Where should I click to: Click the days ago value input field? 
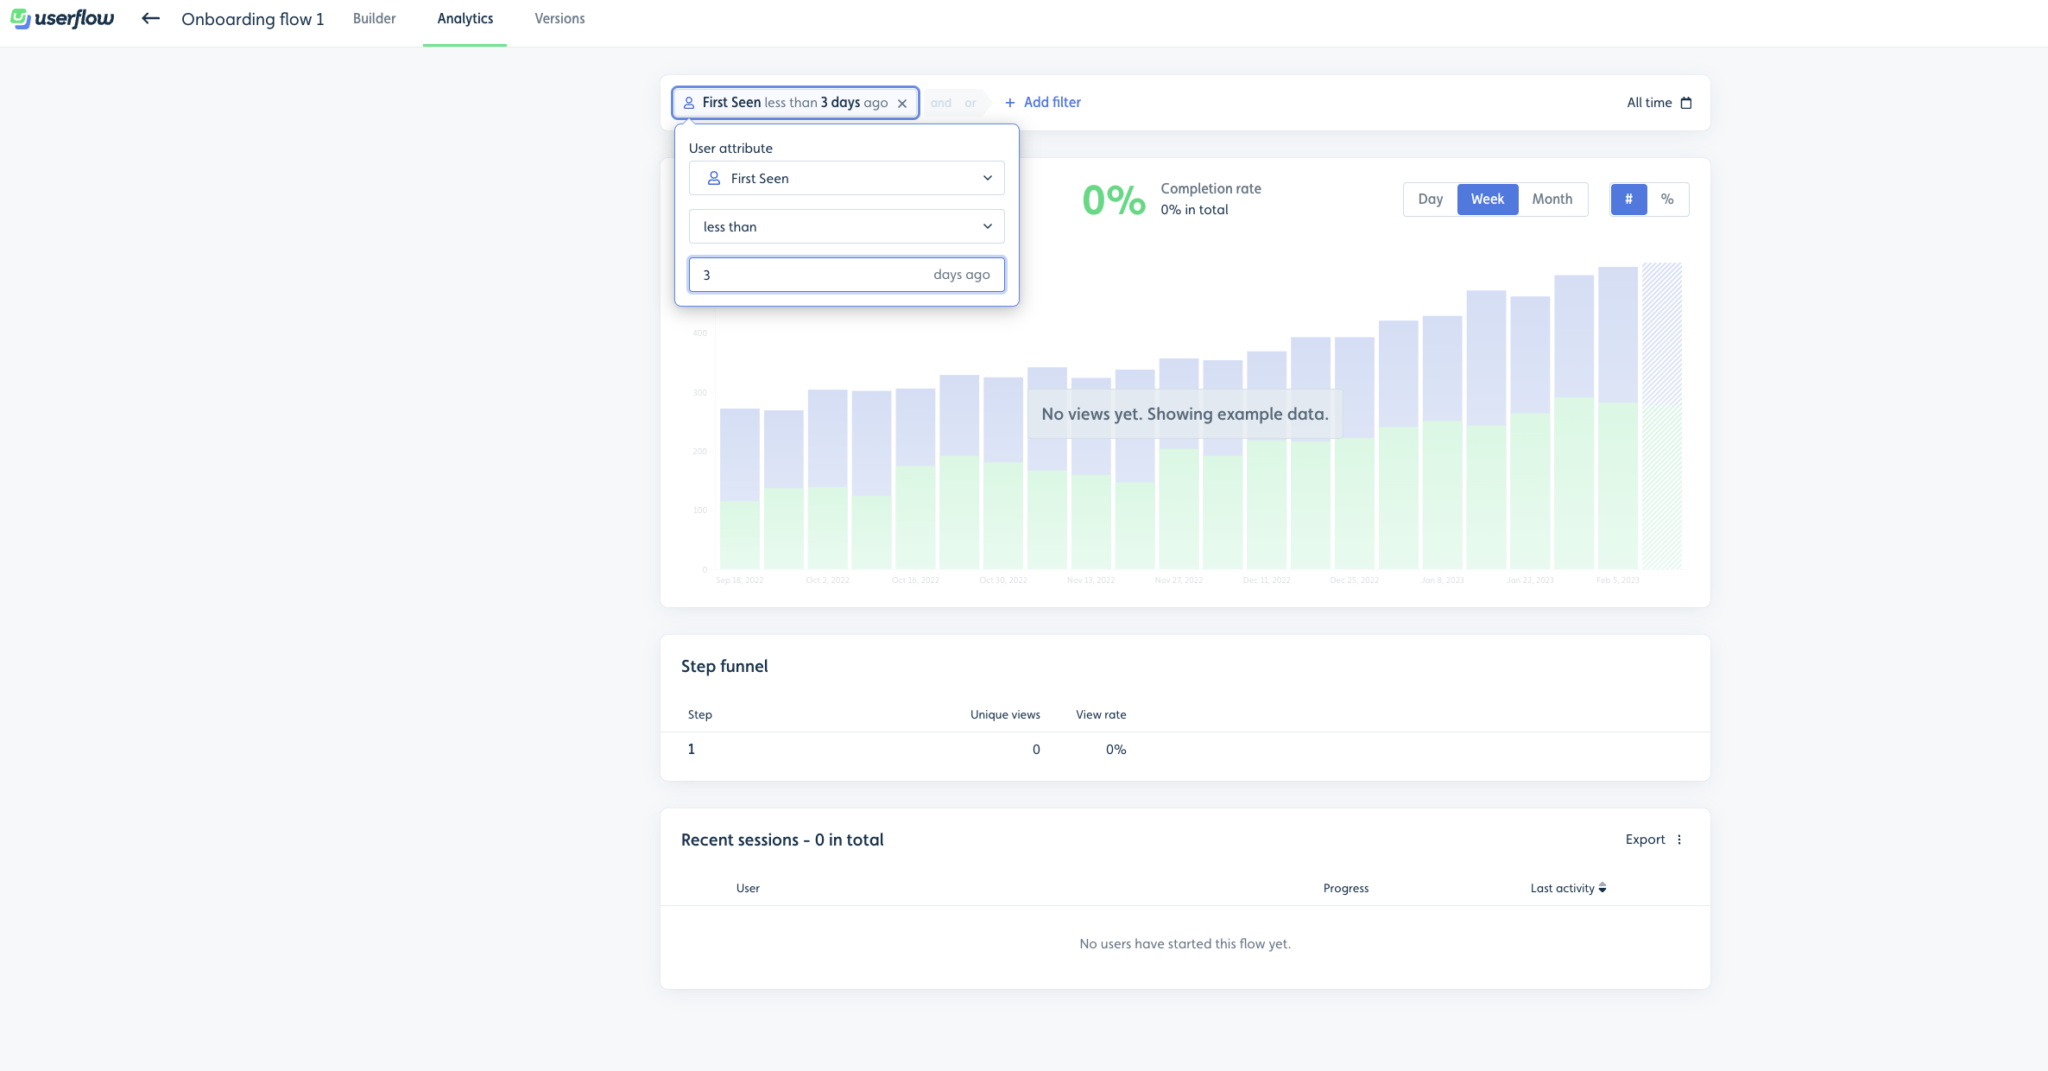pos(846,274)
